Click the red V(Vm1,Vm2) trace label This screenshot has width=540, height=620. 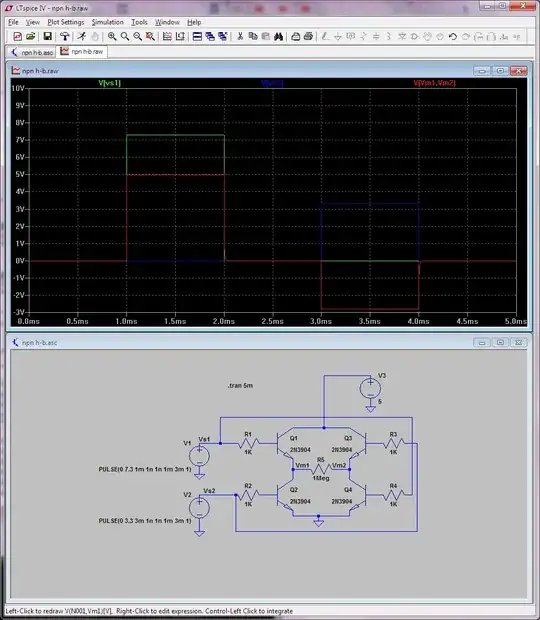click(434, 83)
